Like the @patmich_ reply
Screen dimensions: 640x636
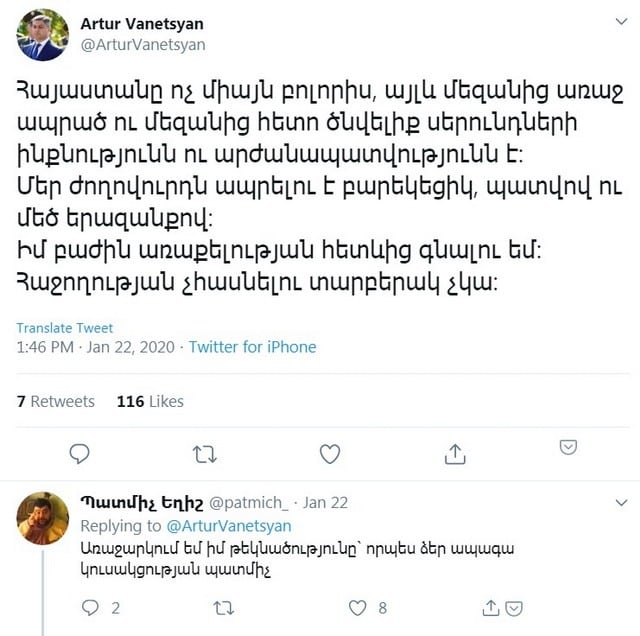click(x=358, y=608)
